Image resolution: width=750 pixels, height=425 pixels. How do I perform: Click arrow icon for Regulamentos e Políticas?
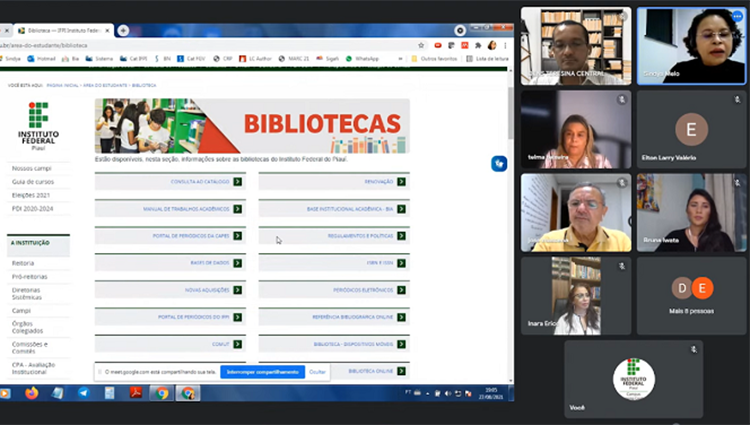[x=401, y=236]
